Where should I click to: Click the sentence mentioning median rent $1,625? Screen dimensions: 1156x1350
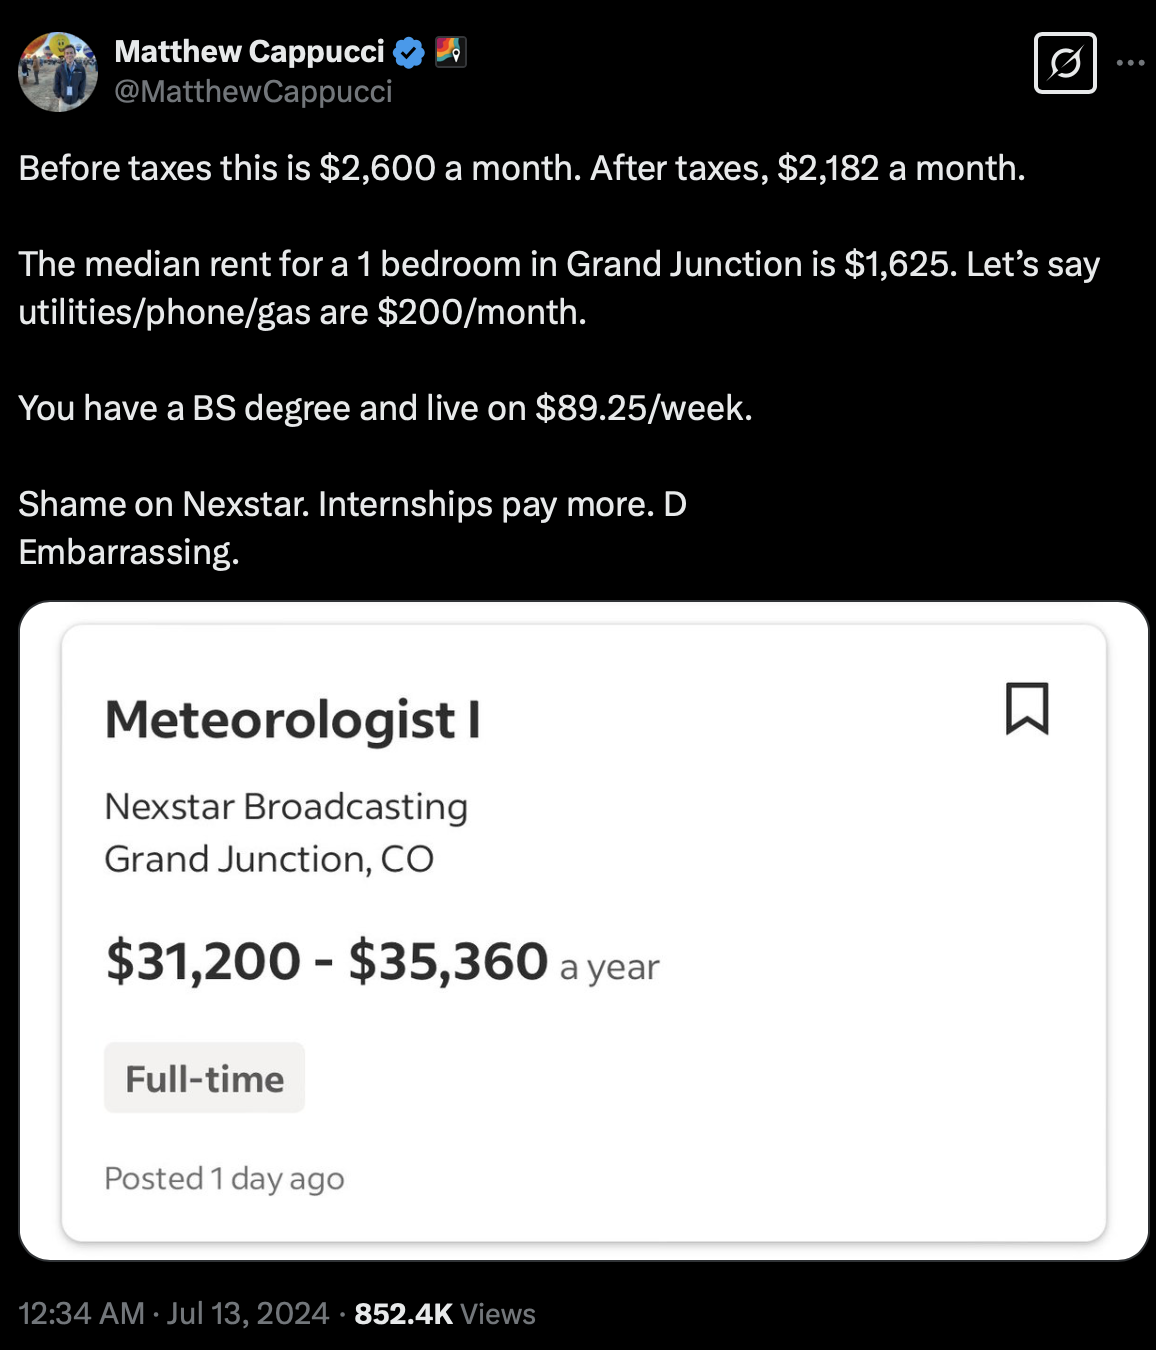(559, 288)
